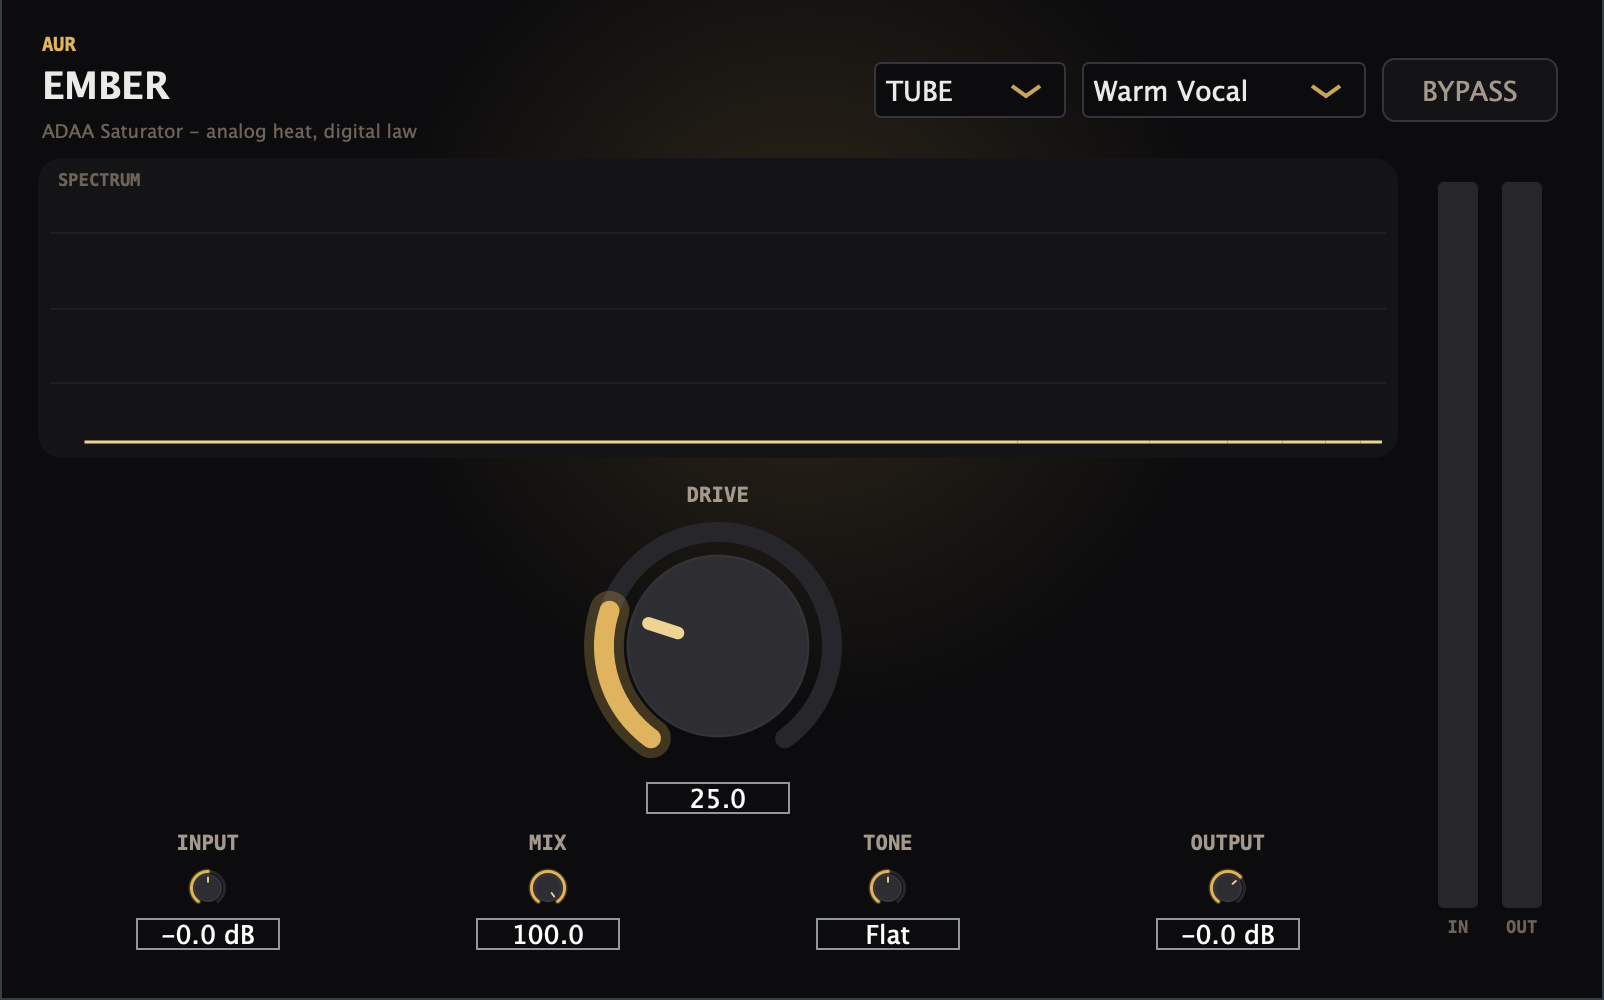Click the INPUT gain knob
The height and width of the screenshot is (1000, 1604).
pyautogui.click(x=207, y=887)
